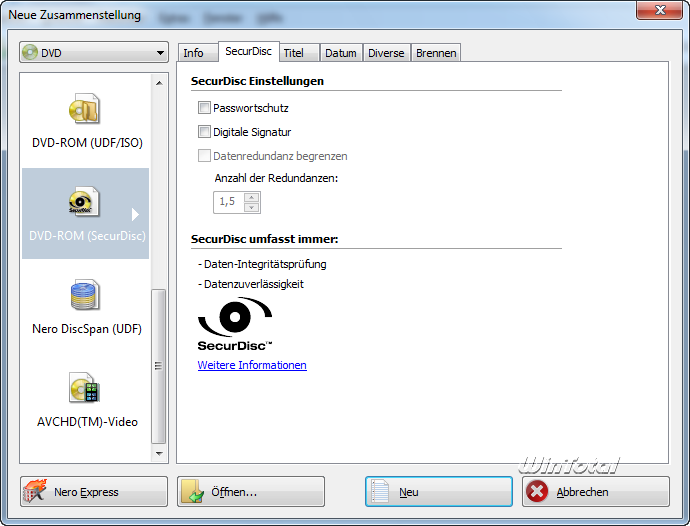Increase the Redundanzen spinner value

point(251,197)
